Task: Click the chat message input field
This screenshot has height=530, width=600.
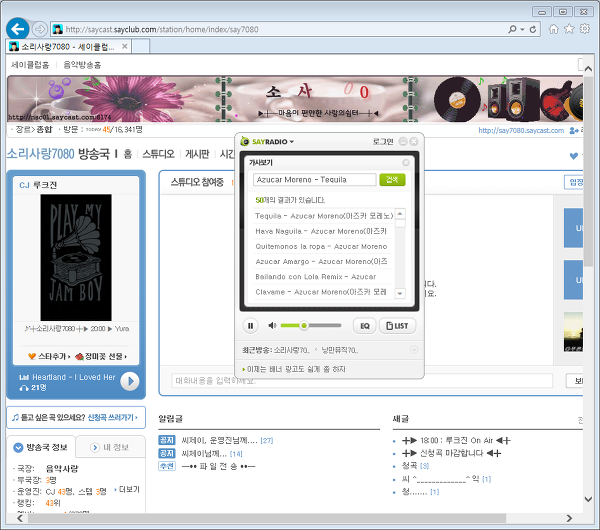Action: (362, 381)
